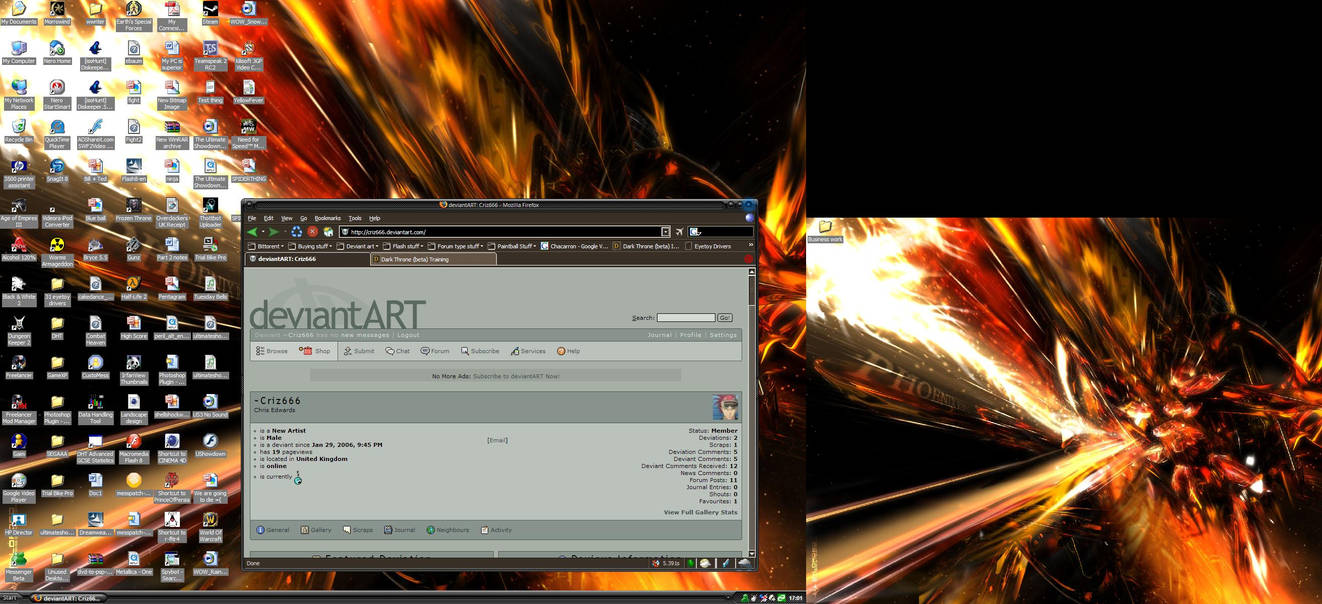Image resolution: width=1322 pixels, height=604 pixels.
Task: Open the Neighbours tab on the profile
Action: 448,530
